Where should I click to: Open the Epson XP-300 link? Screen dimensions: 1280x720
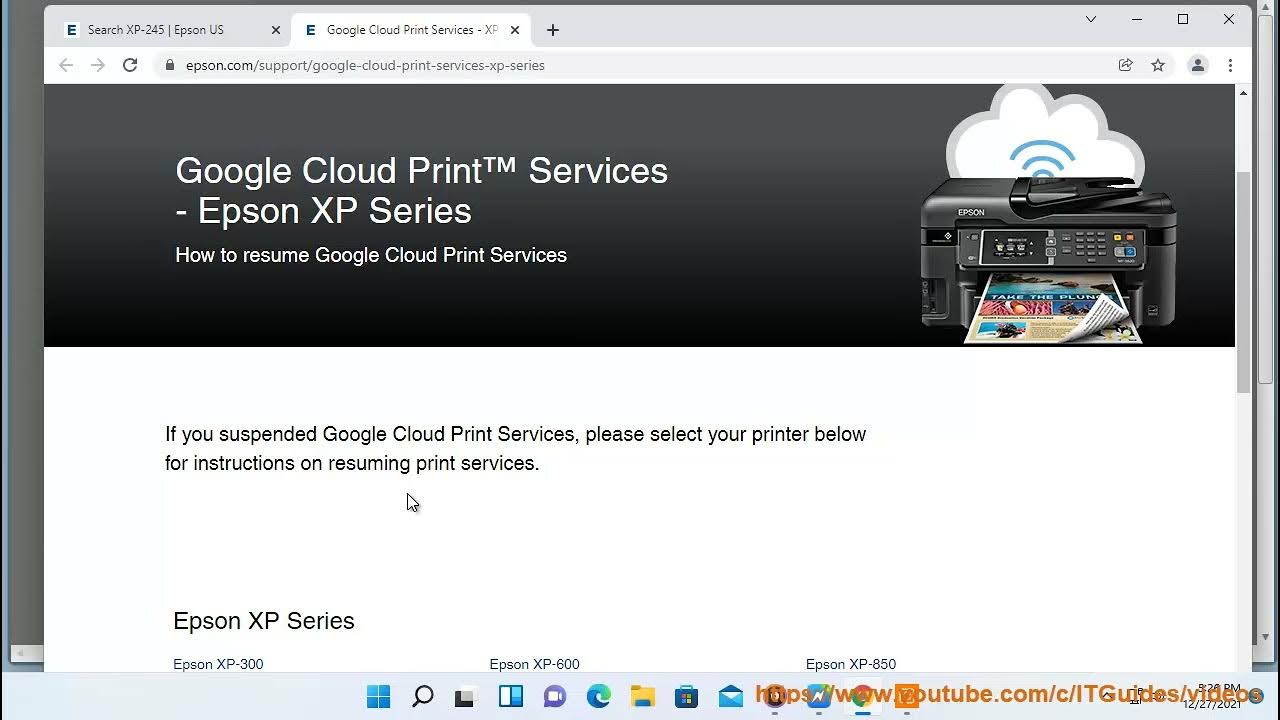(218, 664)
